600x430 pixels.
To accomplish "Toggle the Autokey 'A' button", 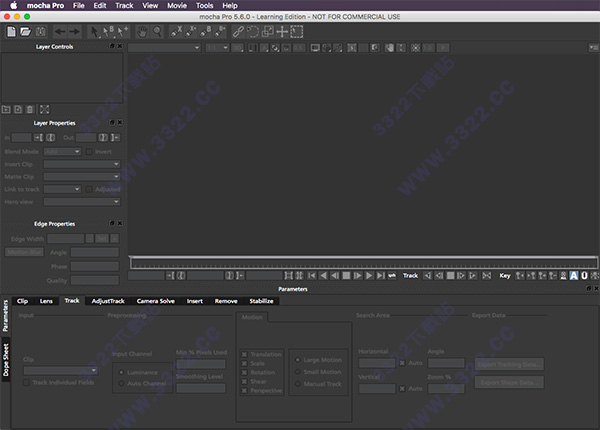I will click(574, 275).
